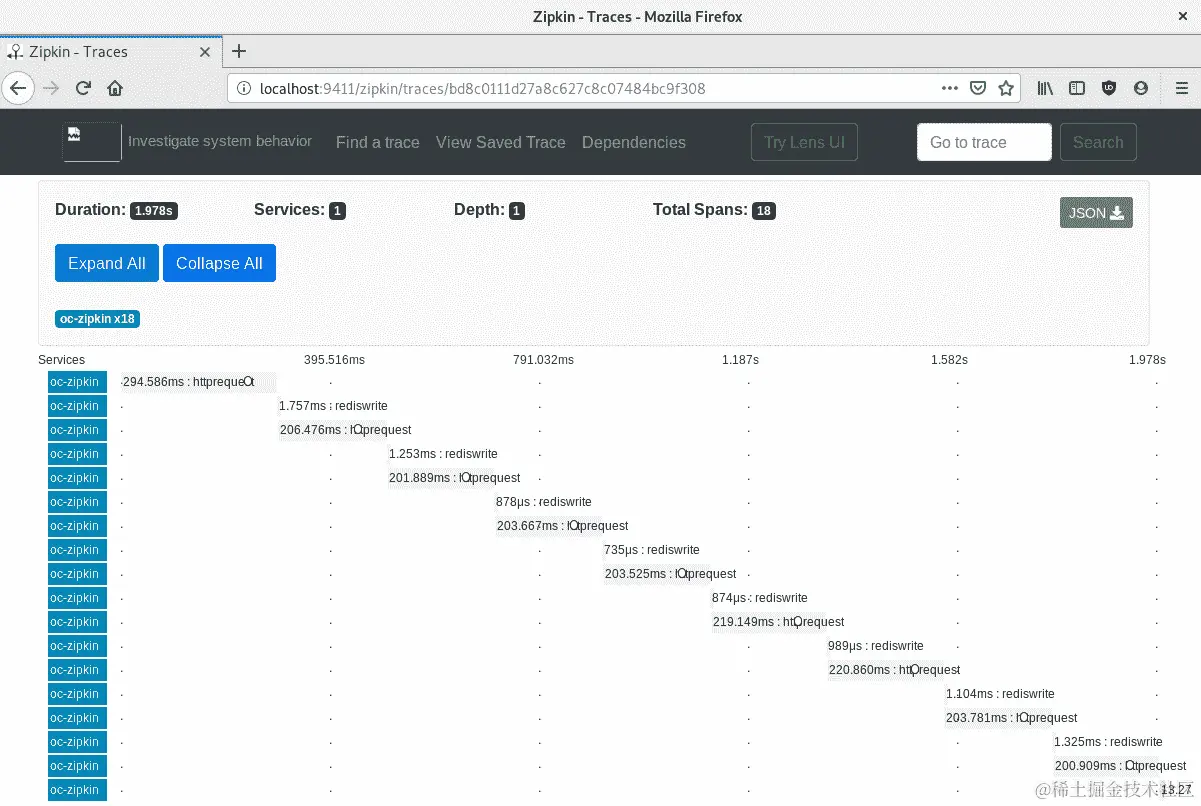Click the Zipkin logo in navbar
This screenshot has height=806, width=1201.
click(92, 142)
